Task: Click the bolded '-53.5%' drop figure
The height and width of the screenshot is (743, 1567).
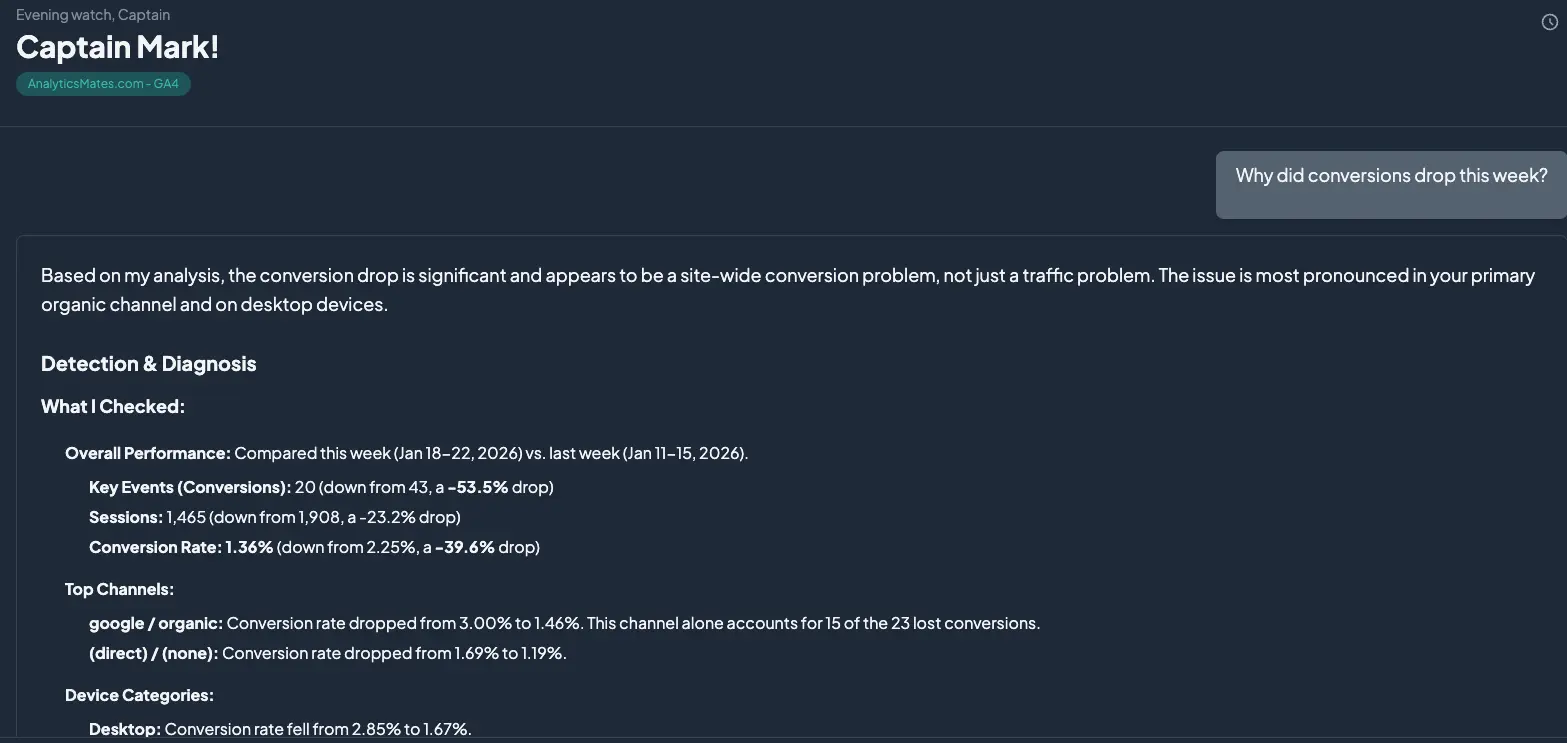Action: [x=477, y=486]
